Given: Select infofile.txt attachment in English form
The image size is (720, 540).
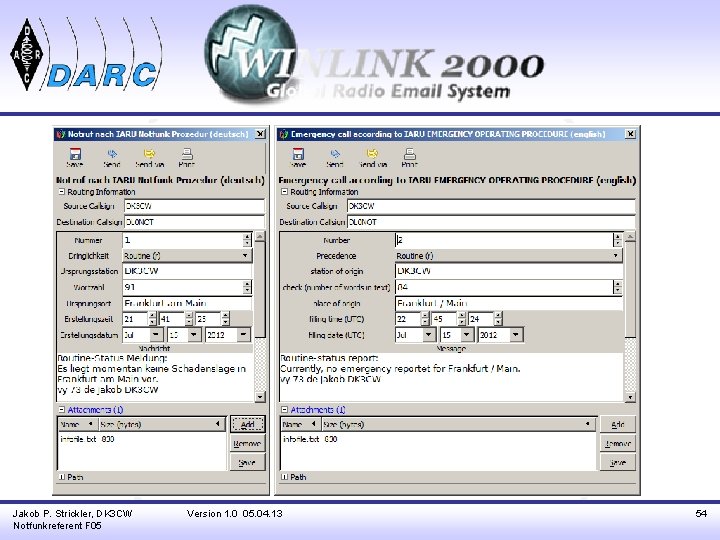Looking at the screenshot, I should (x=310, y=439).
